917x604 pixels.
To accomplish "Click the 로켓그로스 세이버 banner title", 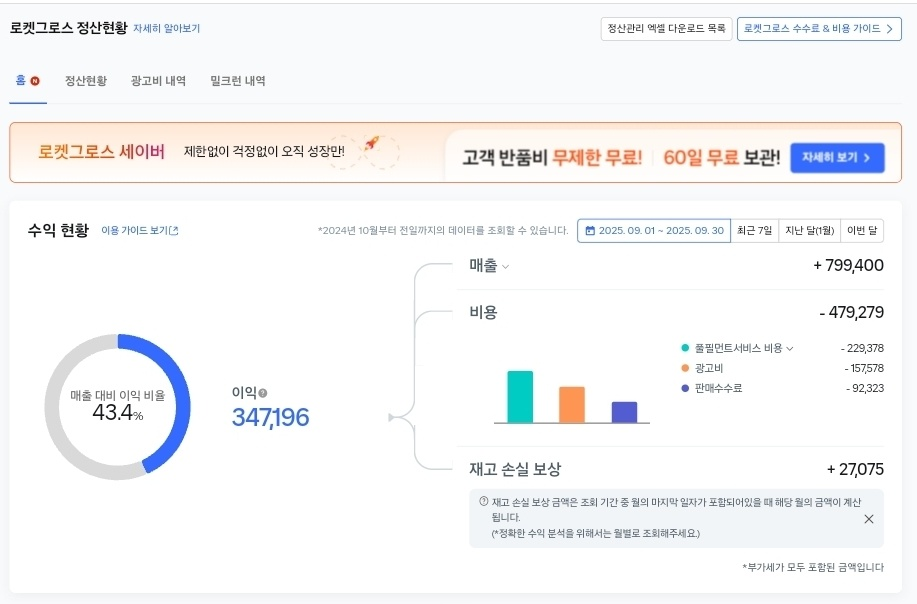I will pos(101,152).
